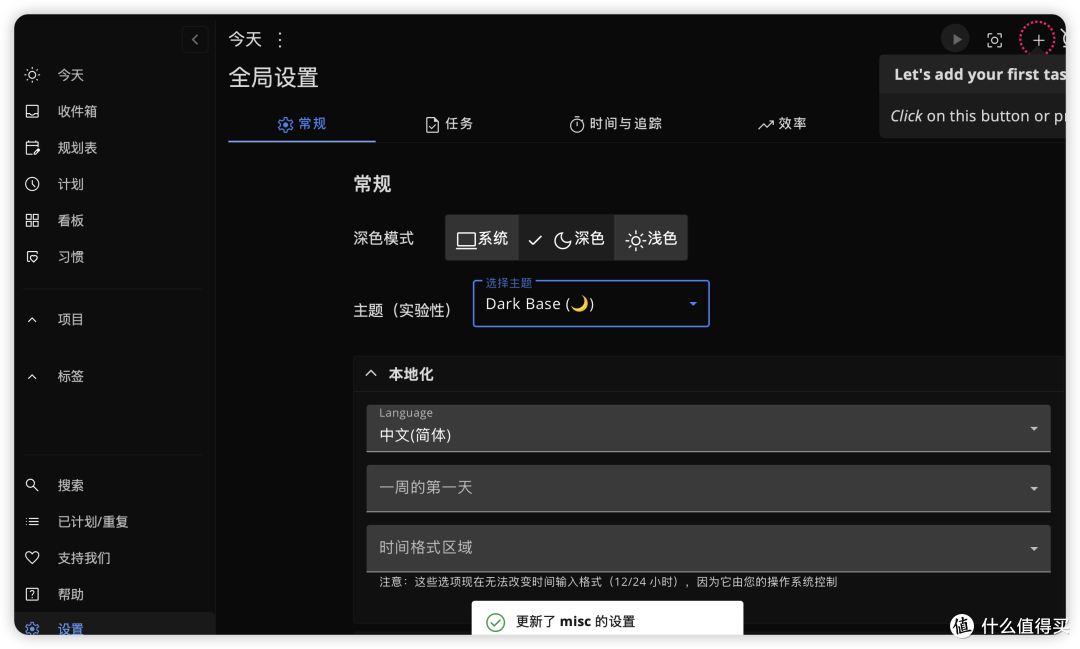1080x649 pixels.
Task: Select 深色 dark mode option
Action: [x=567, y=238]
